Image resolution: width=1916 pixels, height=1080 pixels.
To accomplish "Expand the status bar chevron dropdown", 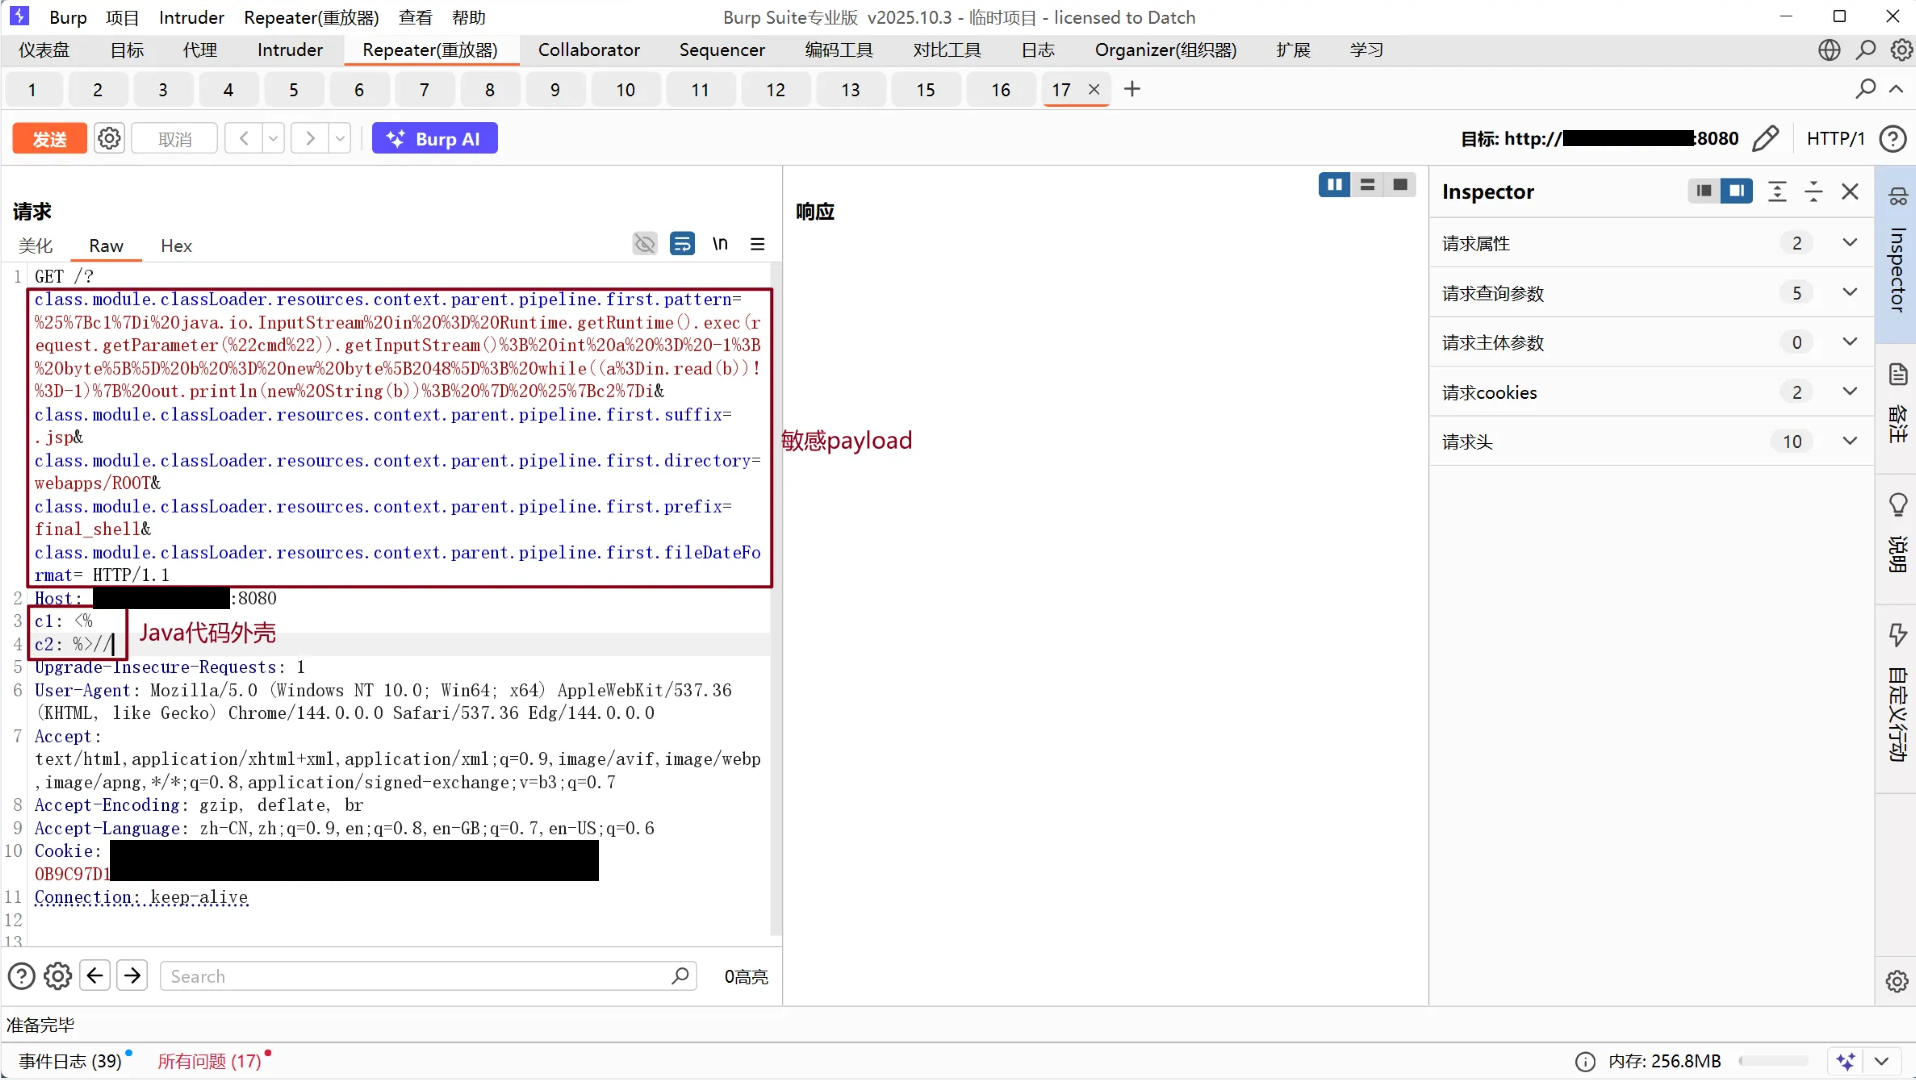I will [1882, 1061].
